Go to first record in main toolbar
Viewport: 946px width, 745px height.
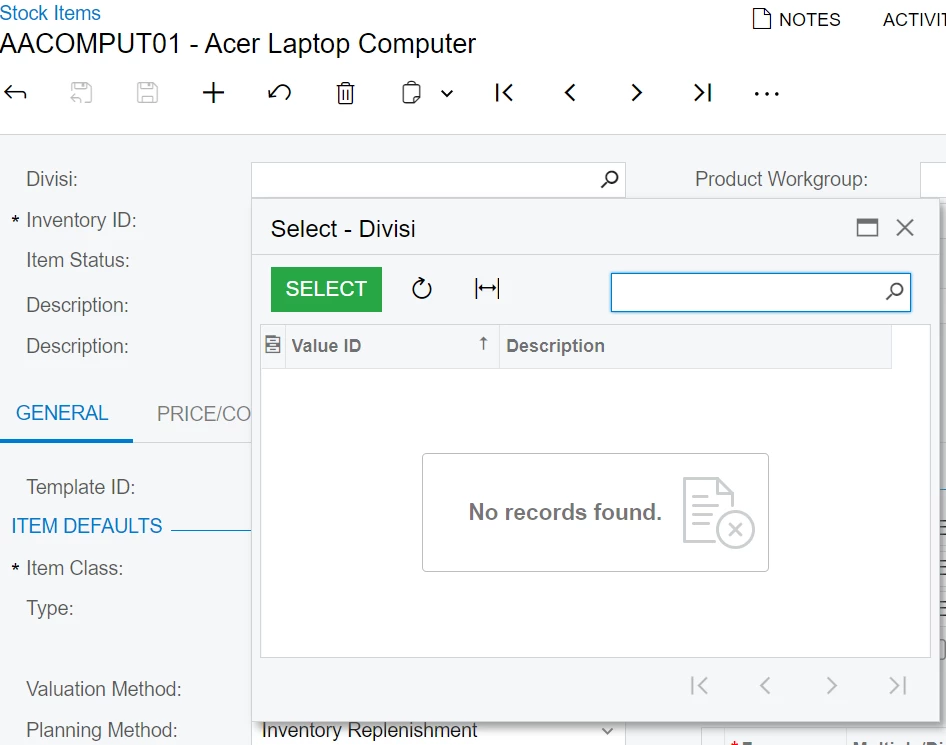pos(504,93)
